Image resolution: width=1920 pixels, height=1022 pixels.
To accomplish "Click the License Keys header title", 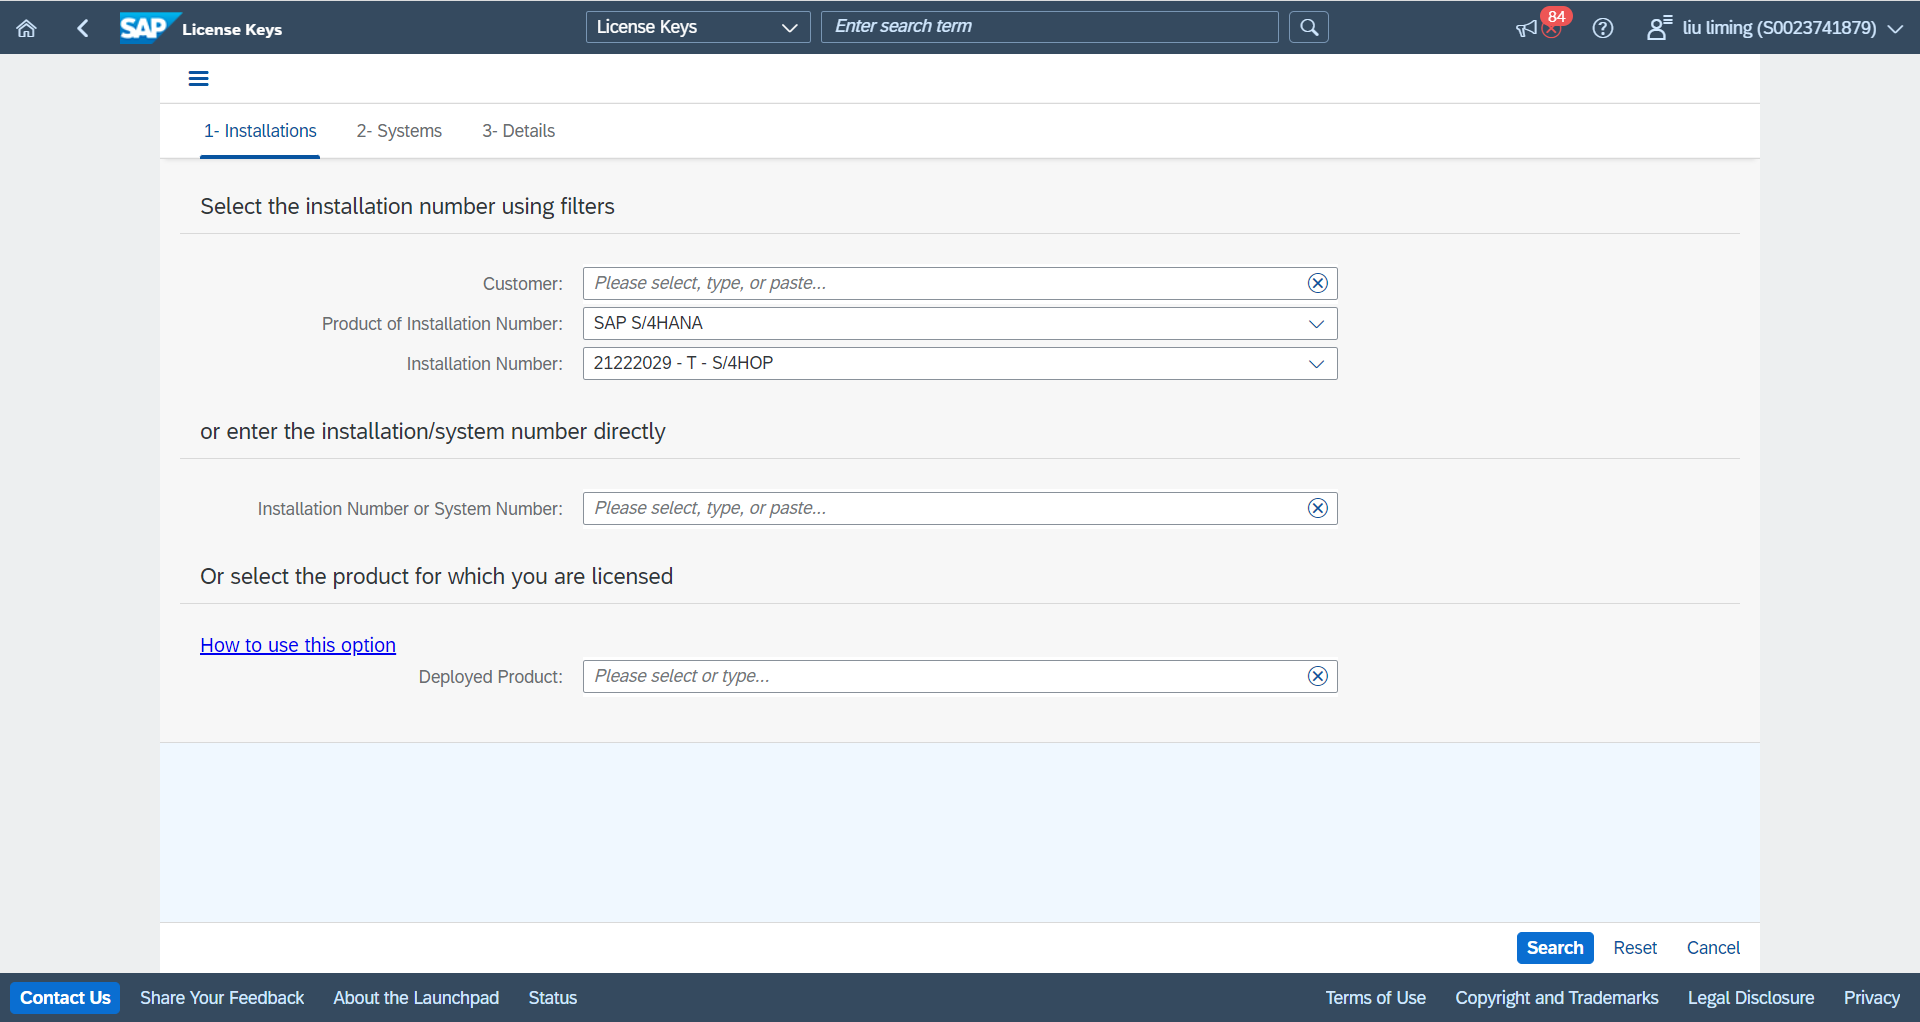I will click(232, 29).
